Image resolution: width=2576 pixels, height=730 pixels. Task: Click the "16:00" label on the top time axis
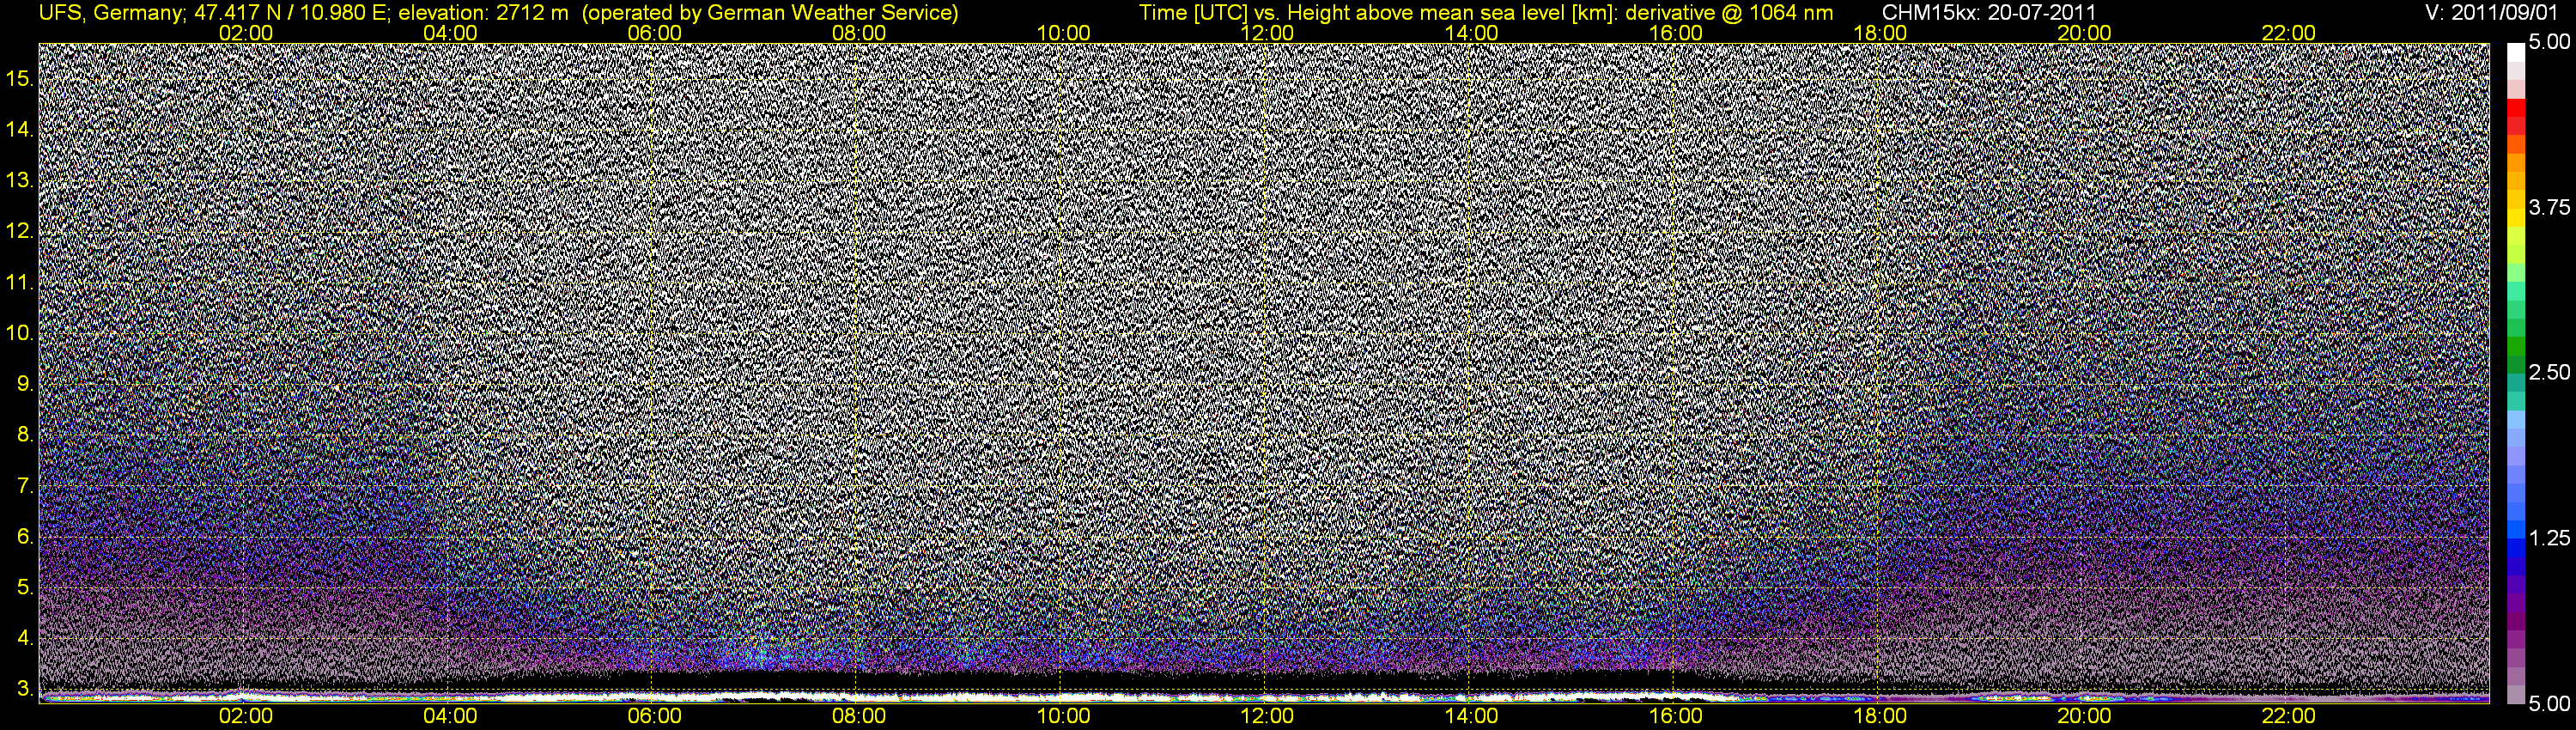[1676, 33]
